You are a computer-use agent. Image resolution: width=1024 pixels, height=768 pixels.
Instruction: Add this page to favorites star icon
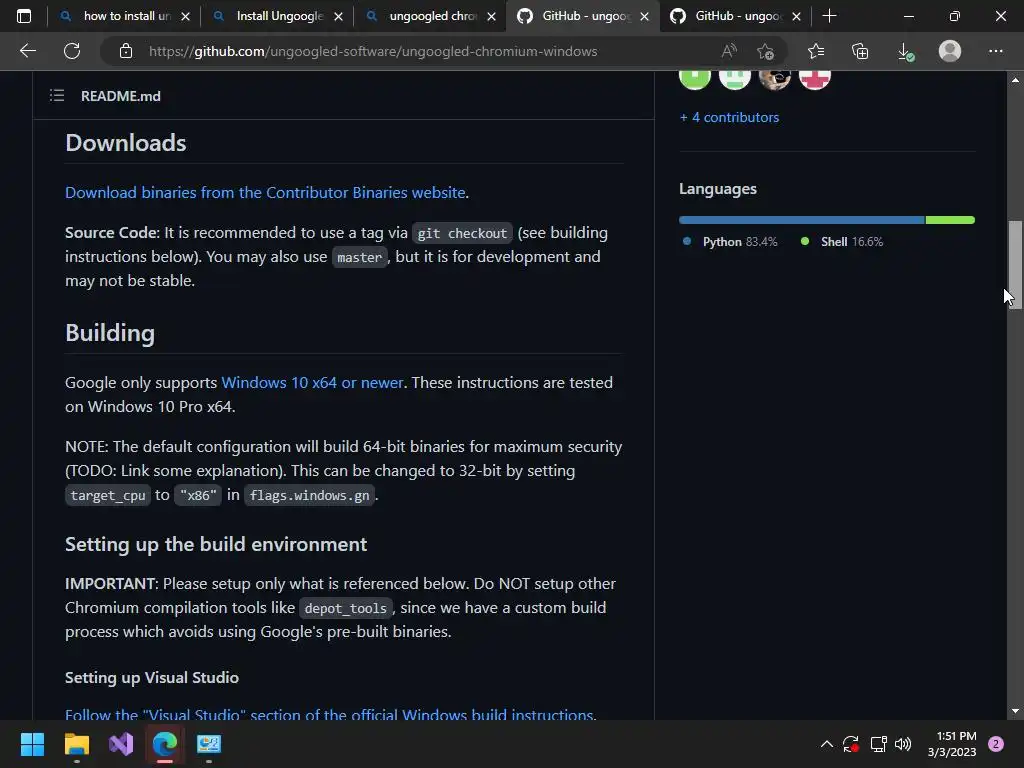[x=765, y=51]
